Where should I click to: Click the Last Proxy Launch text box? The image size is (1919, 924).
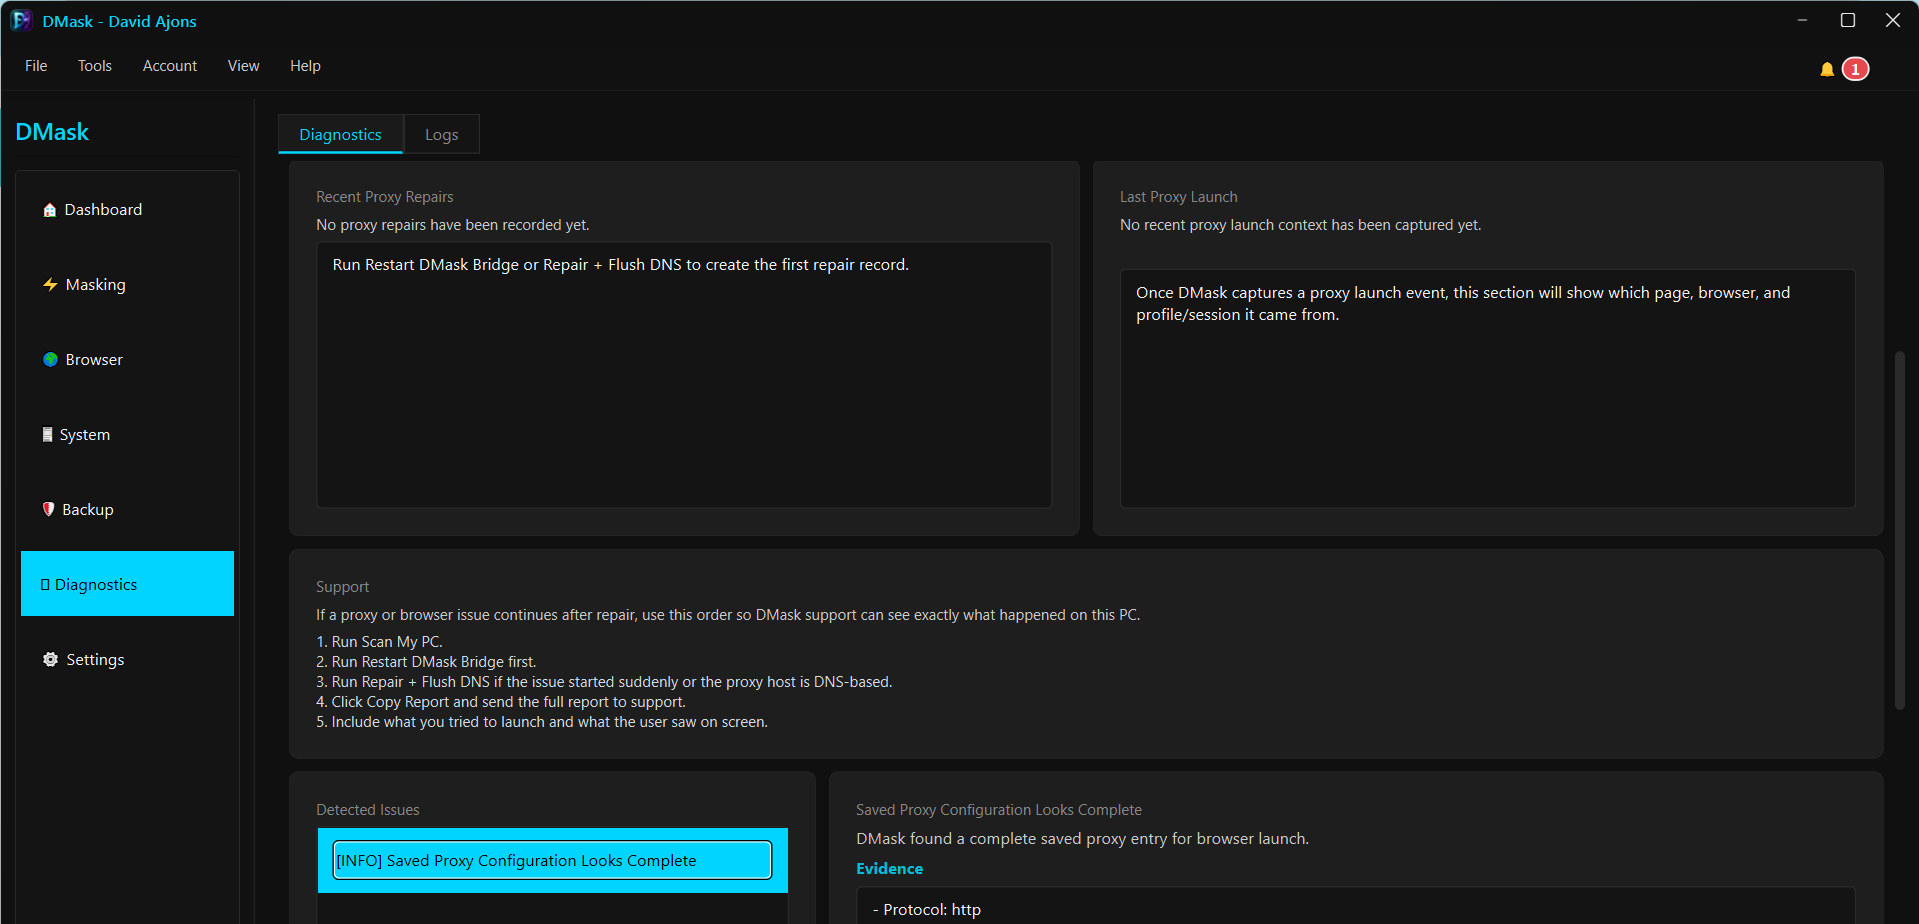pyautogui.click(x=1488, y=388)
